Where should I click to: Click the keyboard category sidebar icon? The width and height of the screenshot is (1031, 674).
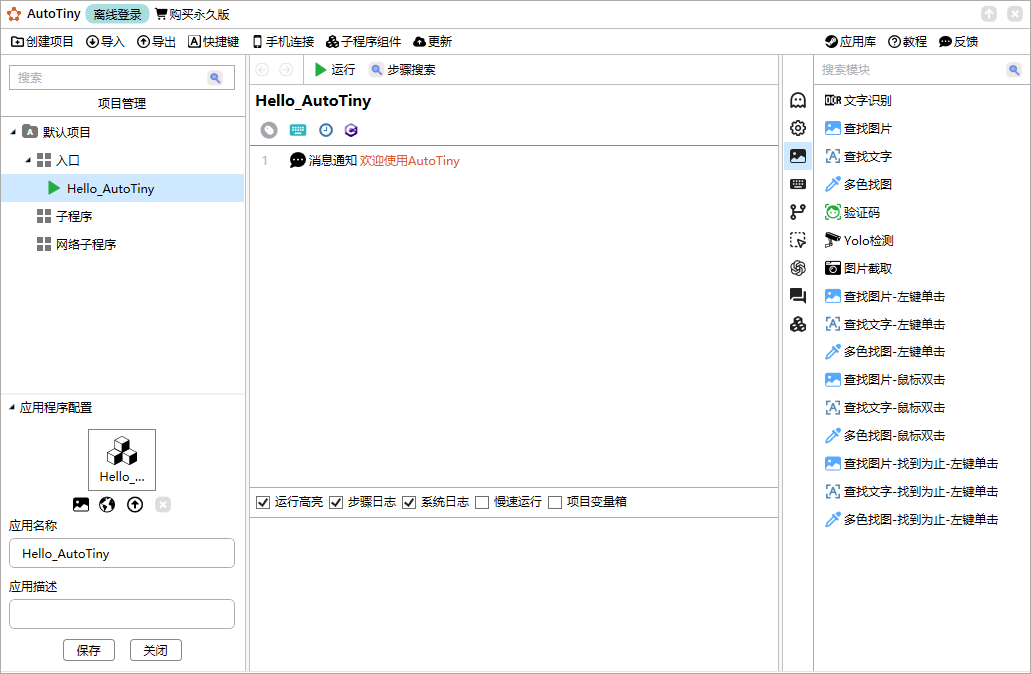[x=798, y=184]
